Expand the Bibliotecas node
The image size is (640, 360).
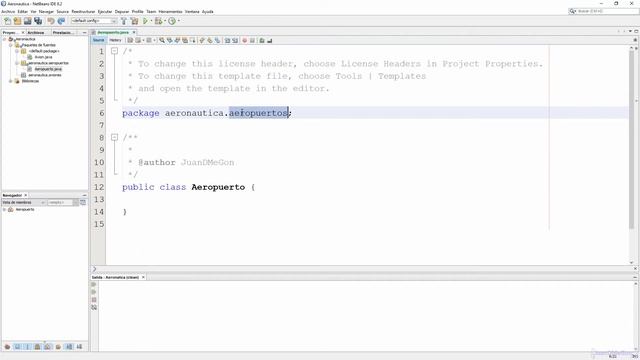click(11, 81)
